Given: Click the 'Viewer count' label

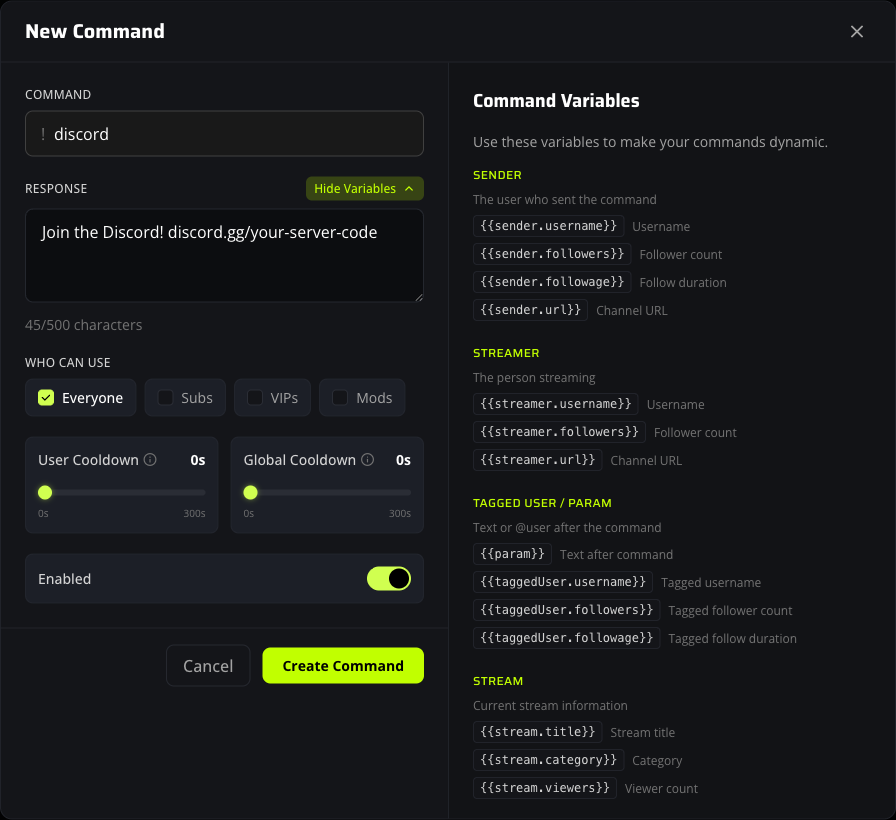Looking at the screenshot, I should (x=661, y=789).
